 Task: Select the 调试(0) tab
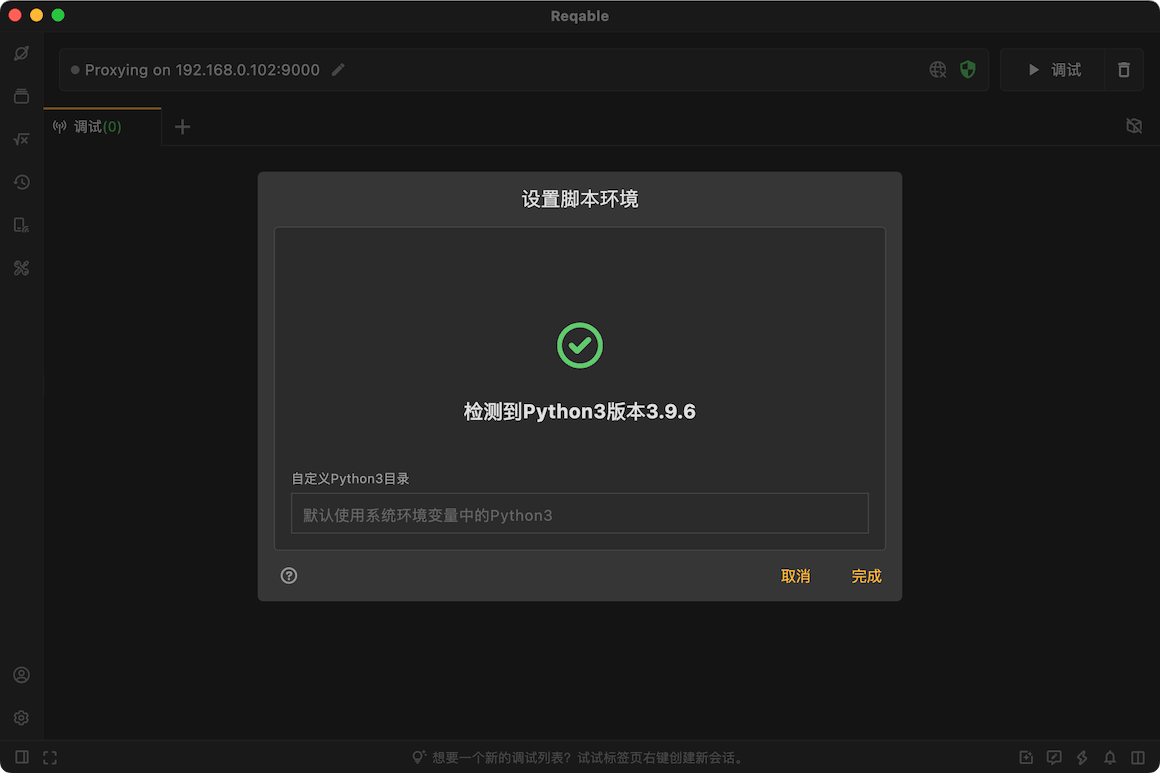(x=103, y=126)
